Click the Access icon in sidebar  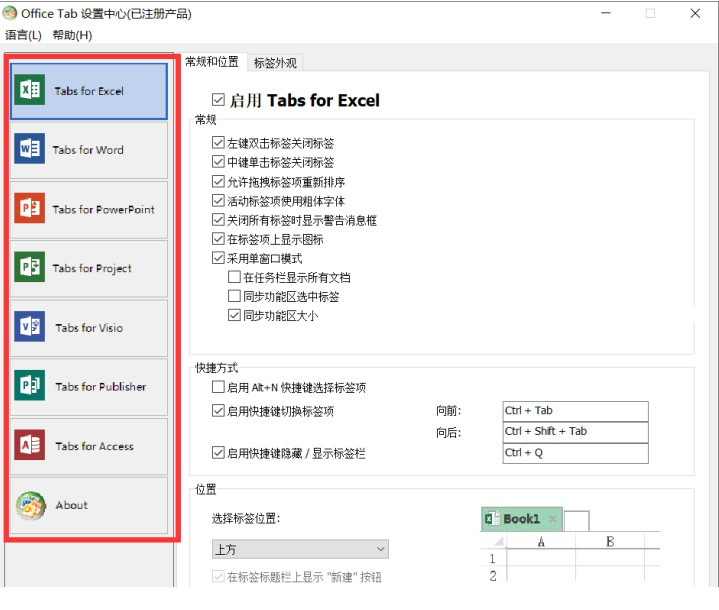click(29, 444)
